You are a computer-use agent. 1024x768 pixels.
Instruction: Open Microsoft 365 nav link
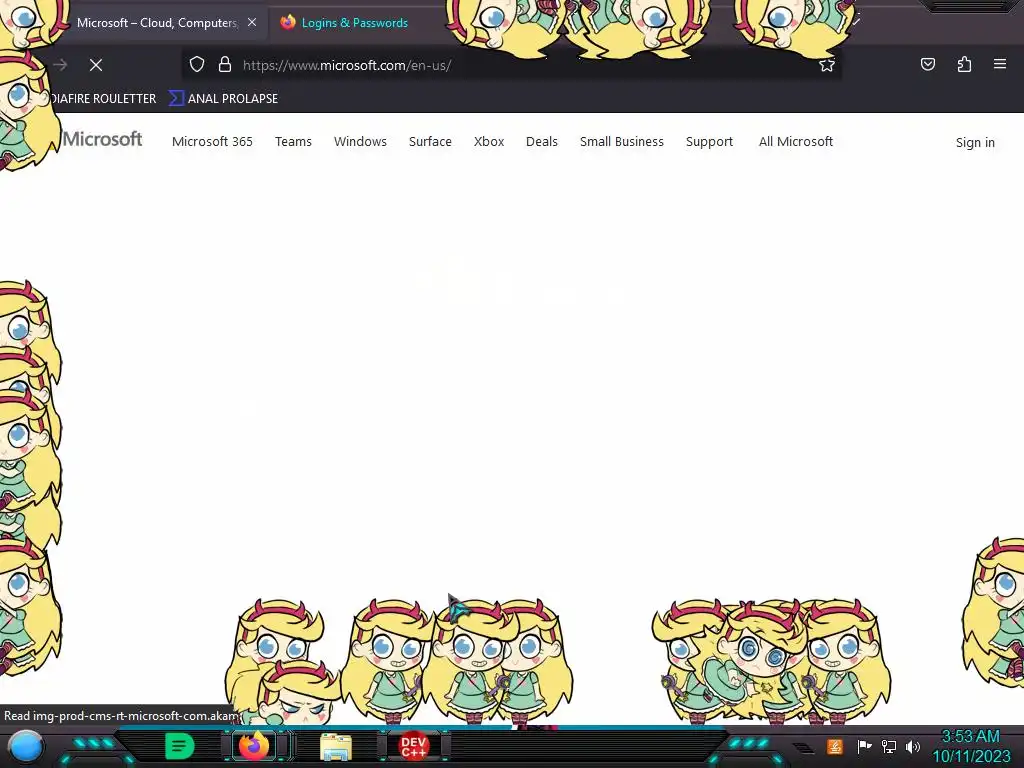pyautogui.click(x=212, y=142)
